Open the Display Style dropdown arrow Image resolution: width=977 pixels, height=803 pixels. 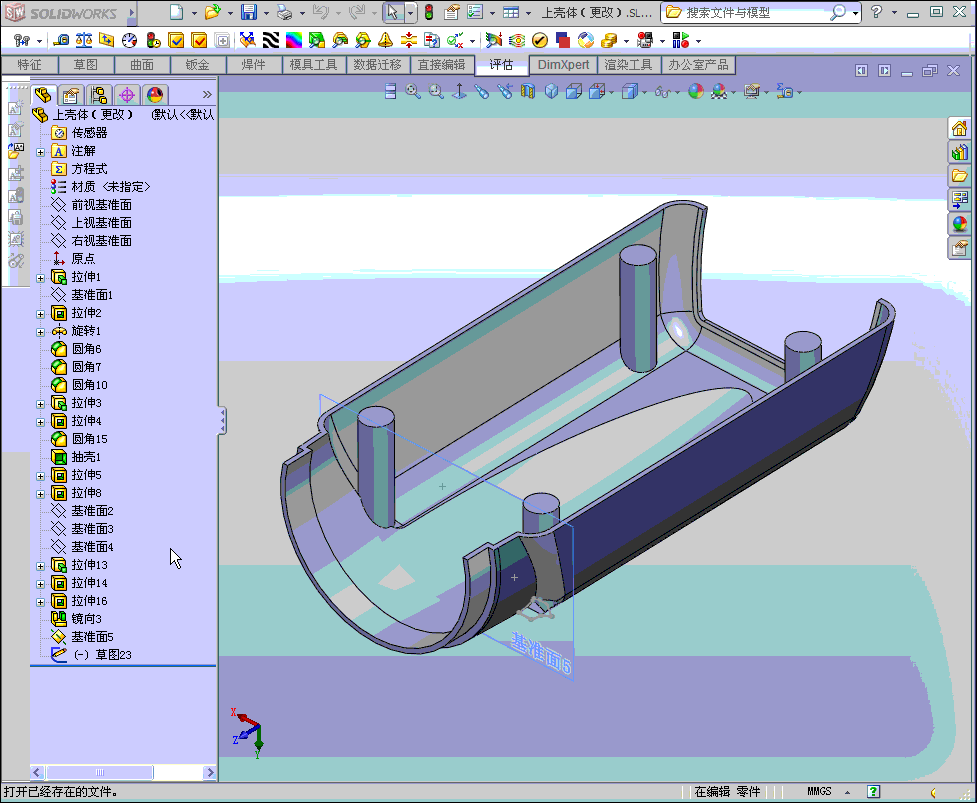644,93
